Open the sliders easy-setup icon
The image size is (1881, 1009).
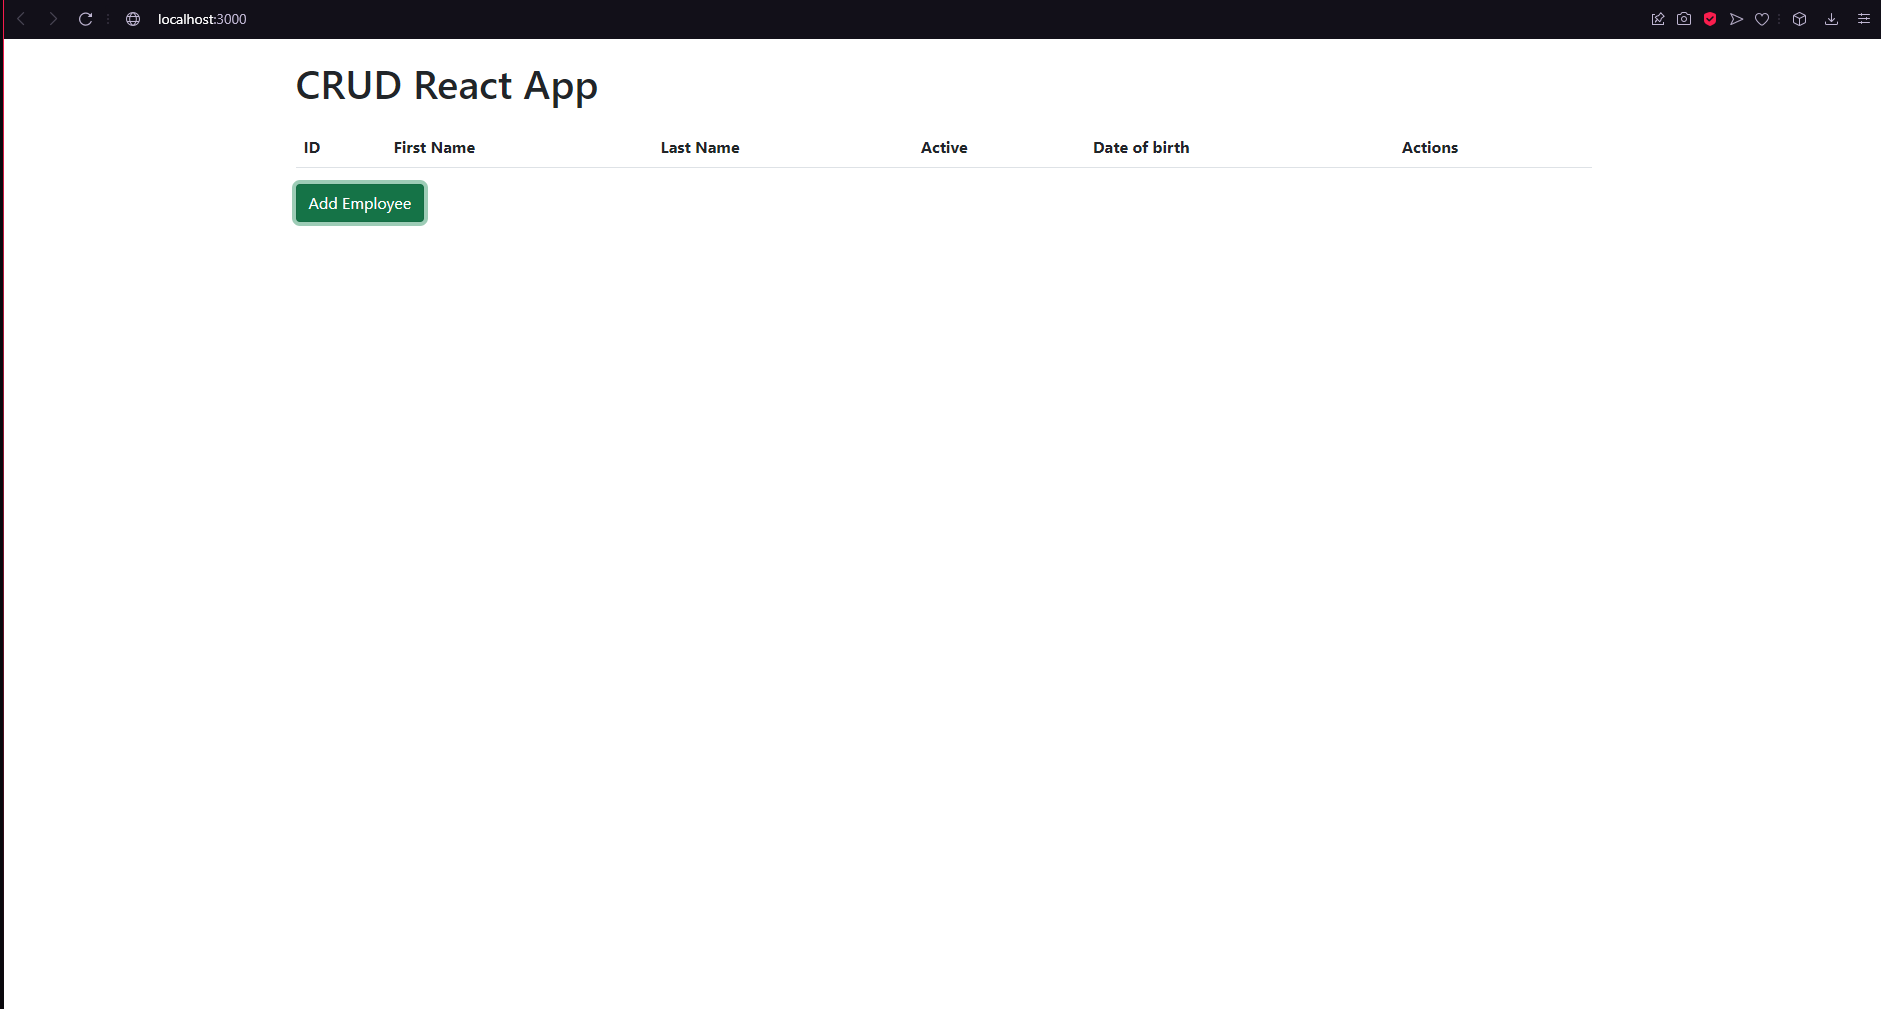click(x=1863, y=19)
